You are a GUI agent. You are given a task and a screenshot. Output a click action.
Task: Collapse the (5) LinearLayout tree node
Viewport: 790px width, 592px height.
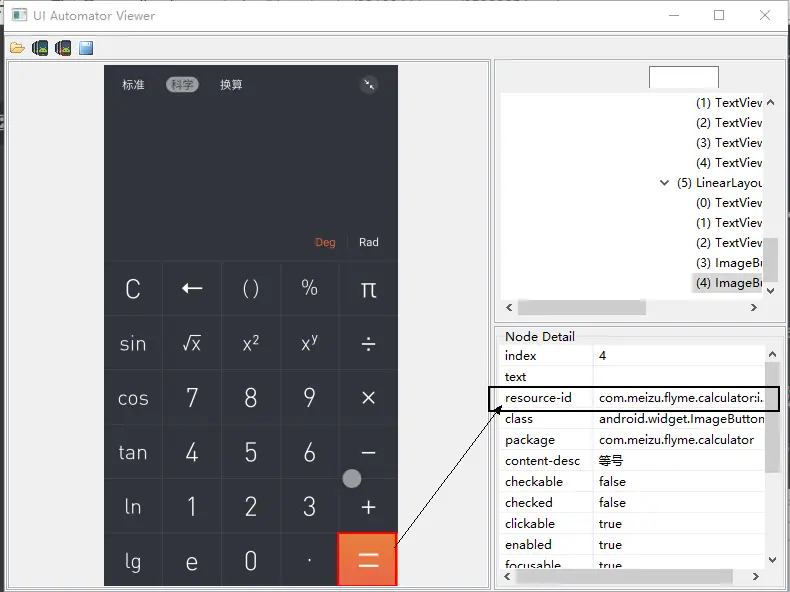point(665,183)
